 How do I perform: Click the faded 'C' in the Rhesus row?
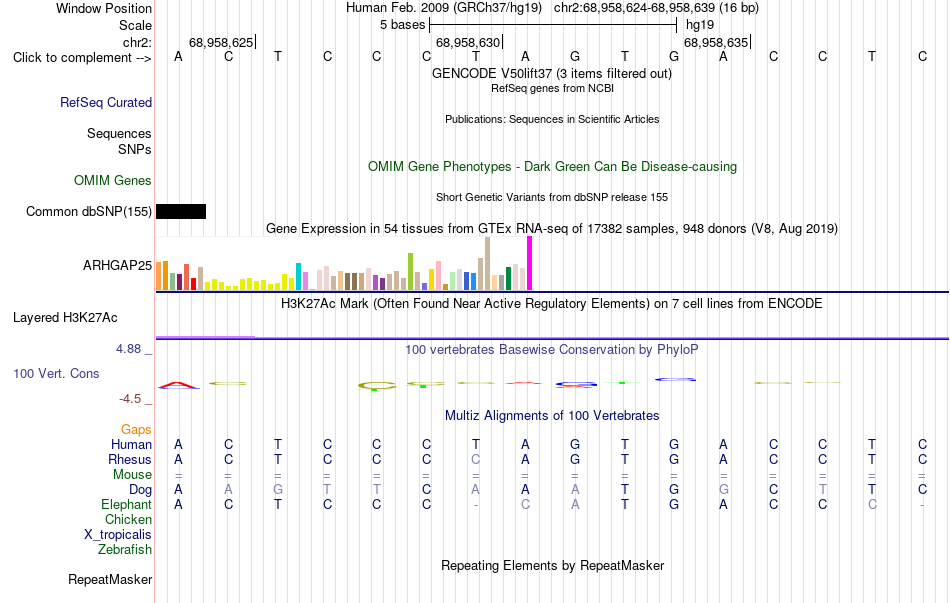[476, 460]
